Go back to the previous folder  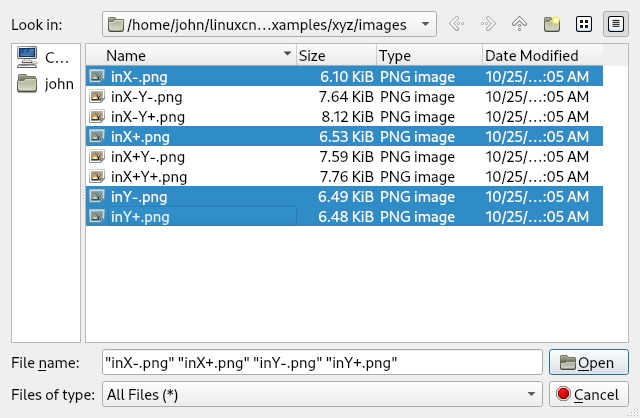[456, 24]
